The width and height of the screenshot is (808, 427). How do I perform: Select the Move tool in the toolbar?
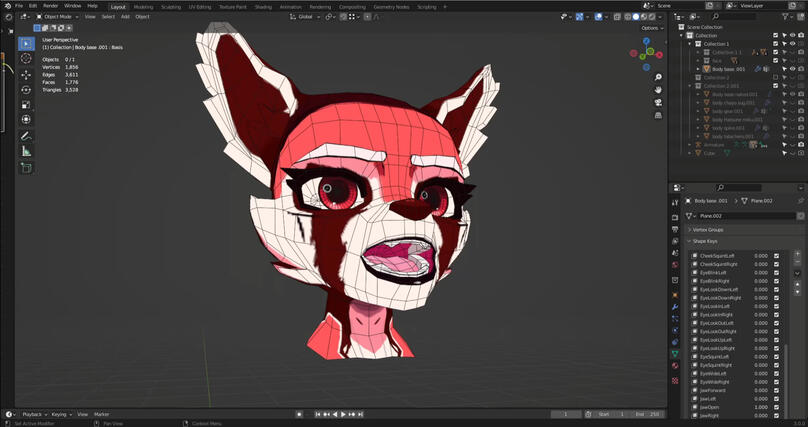coord(26,74)
